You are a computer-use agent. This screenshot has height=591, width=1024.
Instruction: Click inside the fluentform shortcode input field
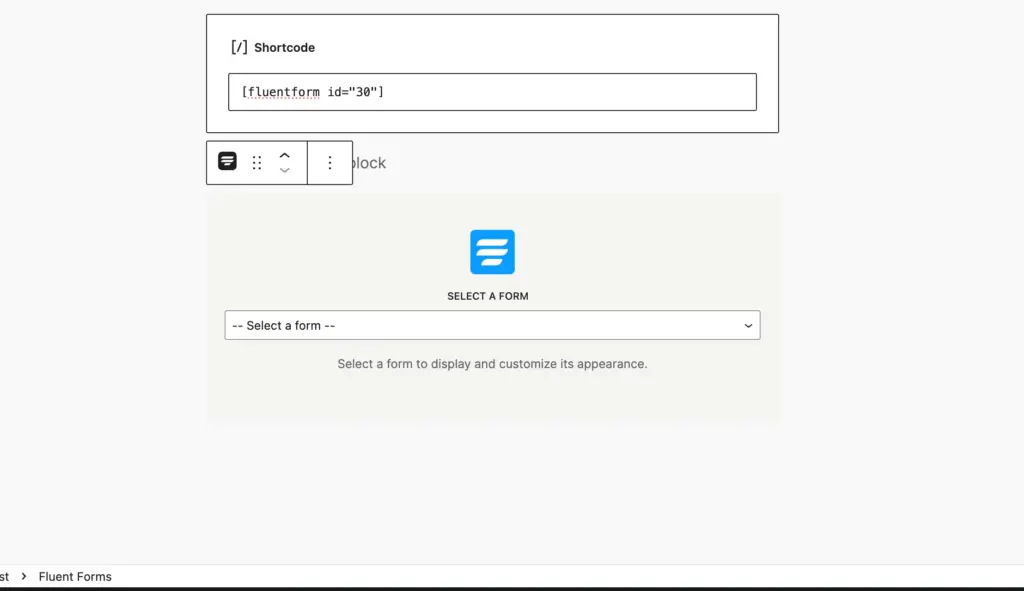point(492,91)
